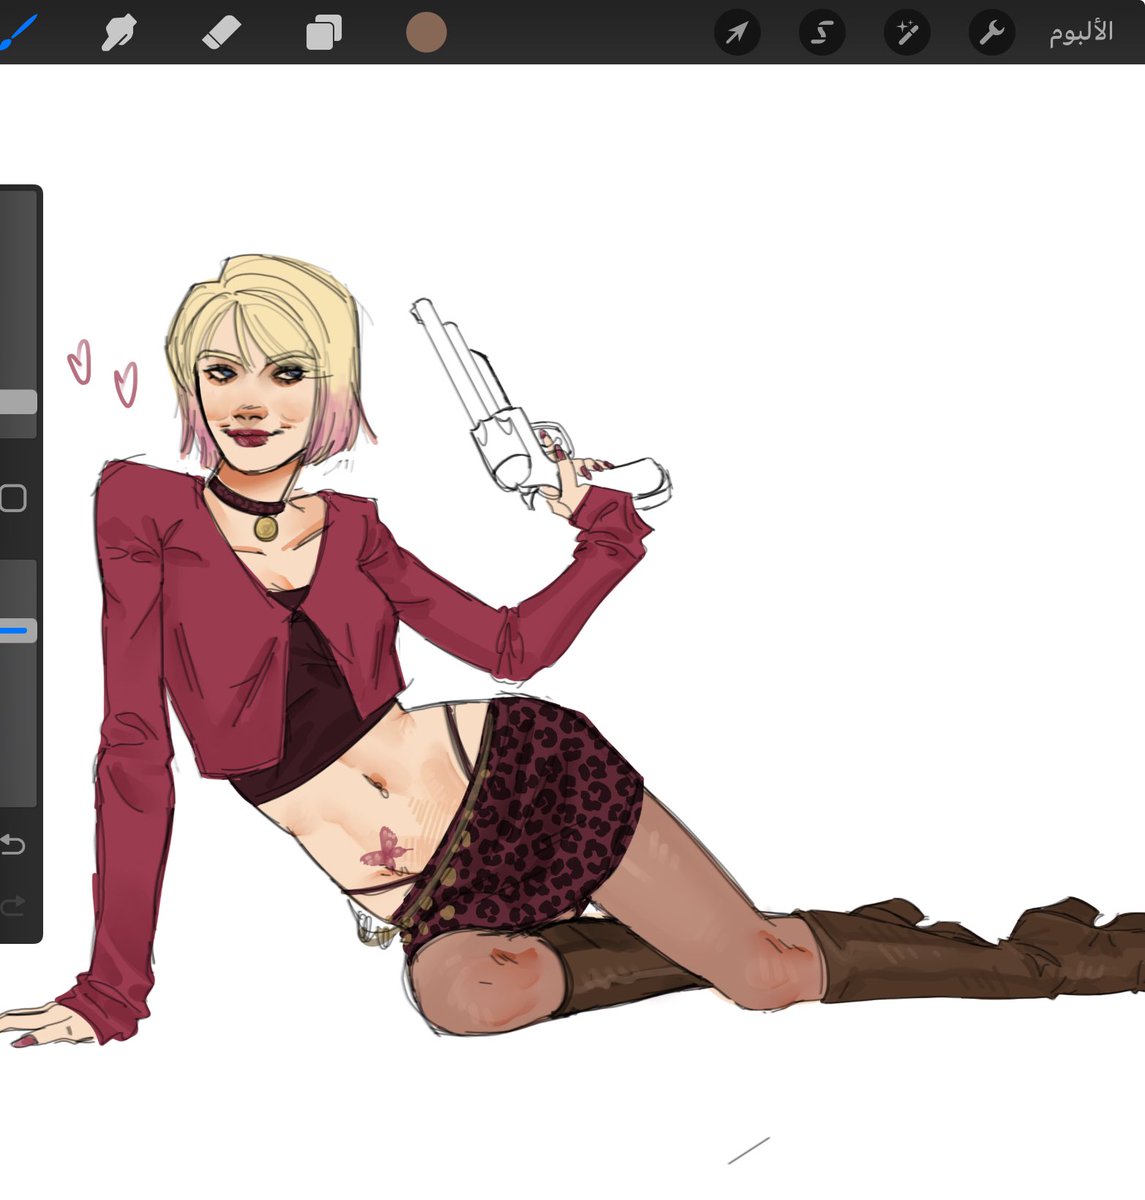Viewport: 1145px width, 1200px height.
Task: Redo the last undone stroke
Action: click(12, 905)
